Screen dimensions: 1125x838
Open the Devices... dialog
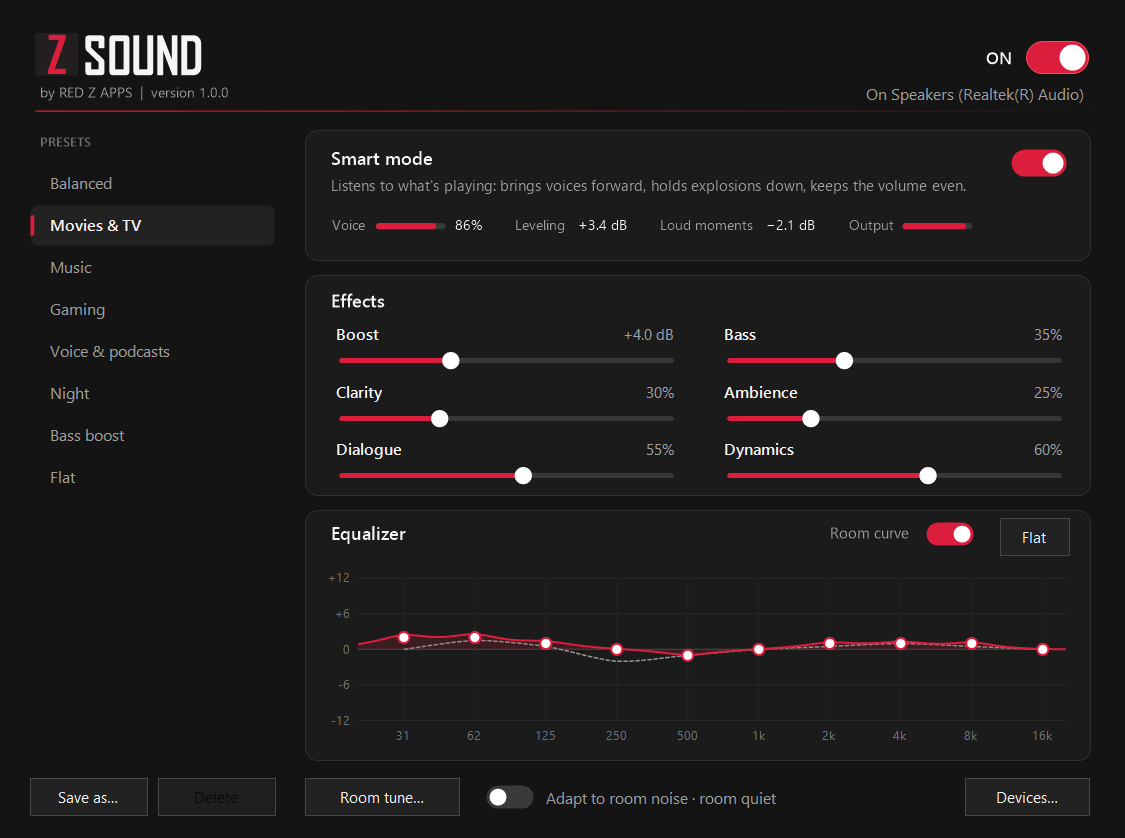tap(1027, 797)
